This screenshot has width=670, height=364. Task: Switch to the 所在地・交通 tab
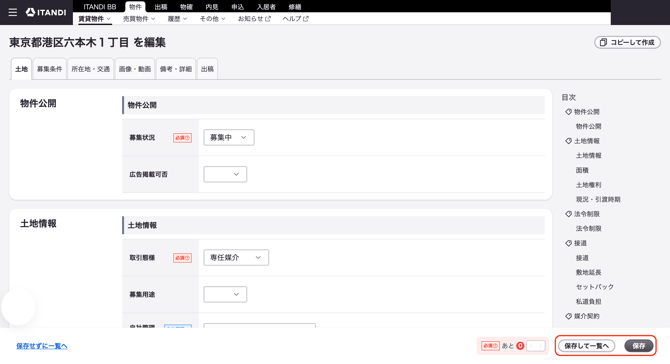(91, 69)
